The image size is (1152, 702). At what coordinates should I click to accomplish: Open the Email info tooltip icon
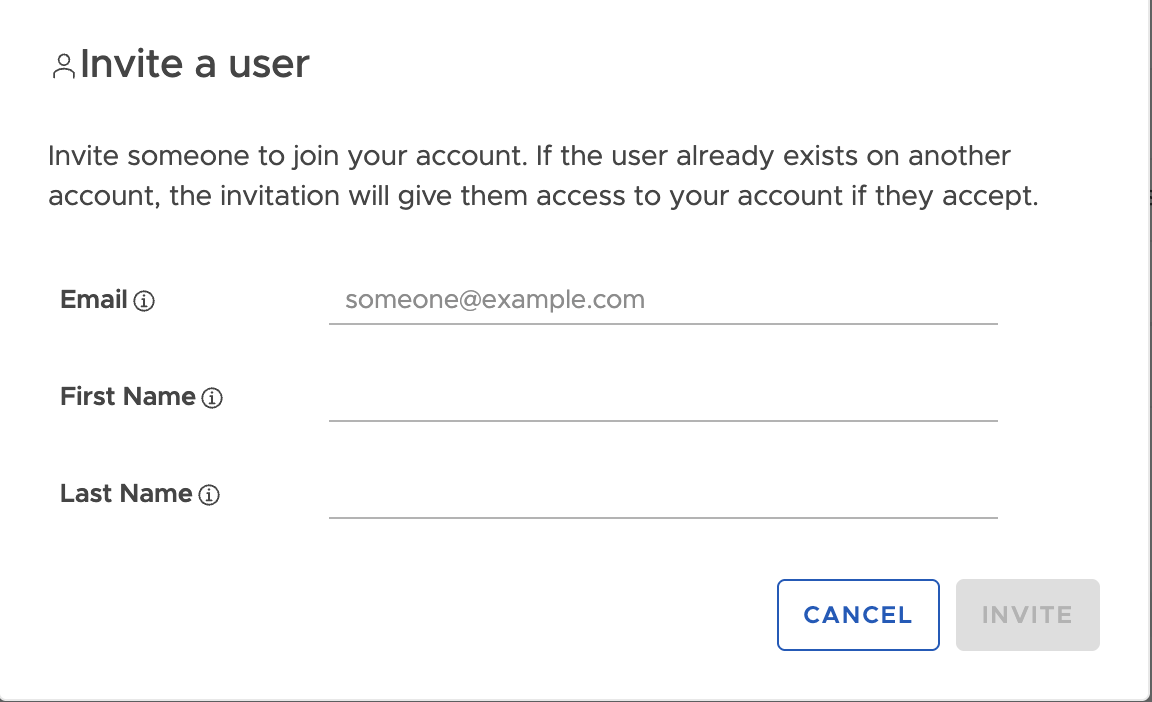[144, 300]
